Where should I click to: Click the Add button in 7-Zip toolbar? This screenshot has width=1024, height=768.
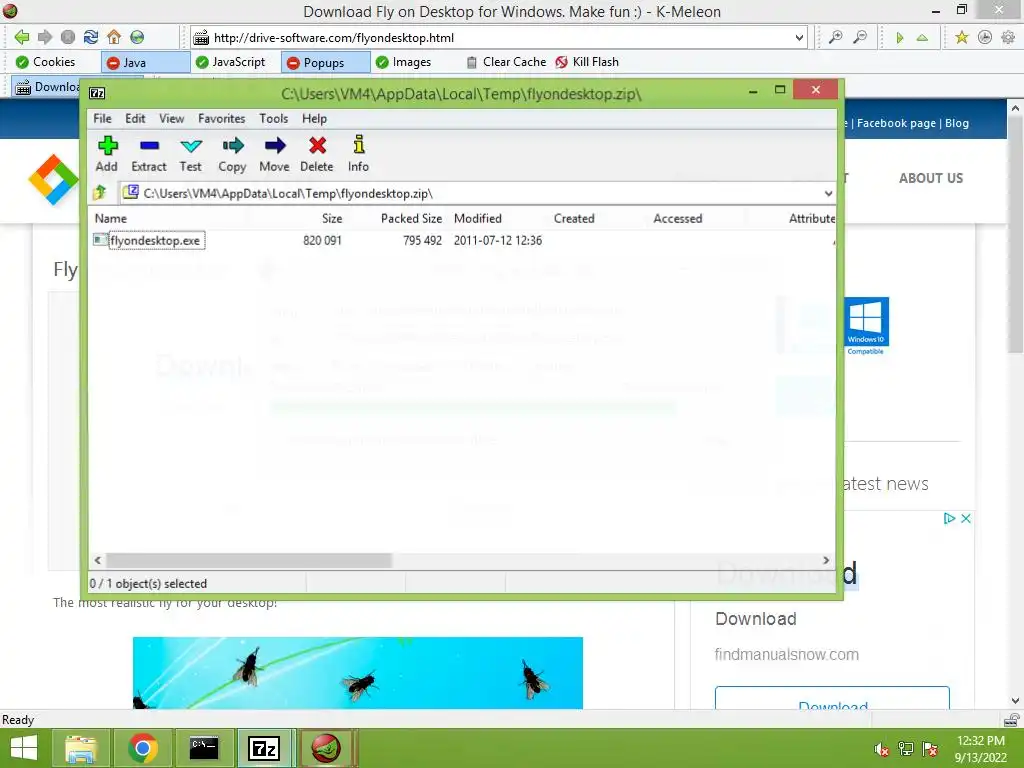point(107,154)
